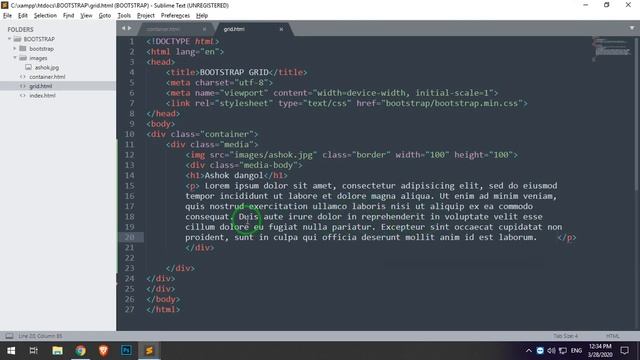Click the 'Line 20, Column 85' status text
Viewport: 640px width, 360px height.
(x=40, y=336)
